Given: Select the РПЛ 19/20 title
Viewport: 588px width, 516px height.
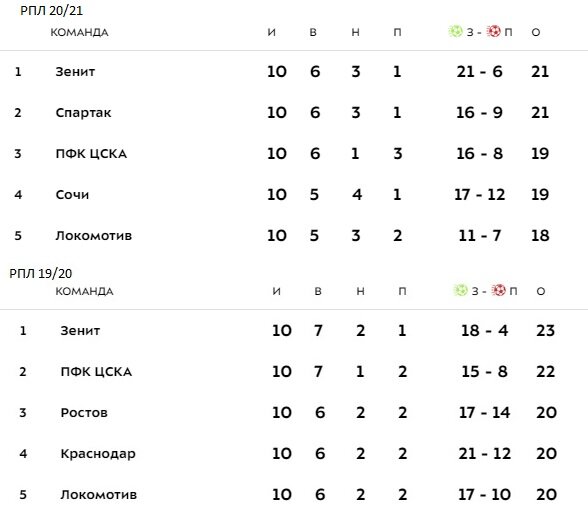Looking at the screenshot, I should (40, 273).
